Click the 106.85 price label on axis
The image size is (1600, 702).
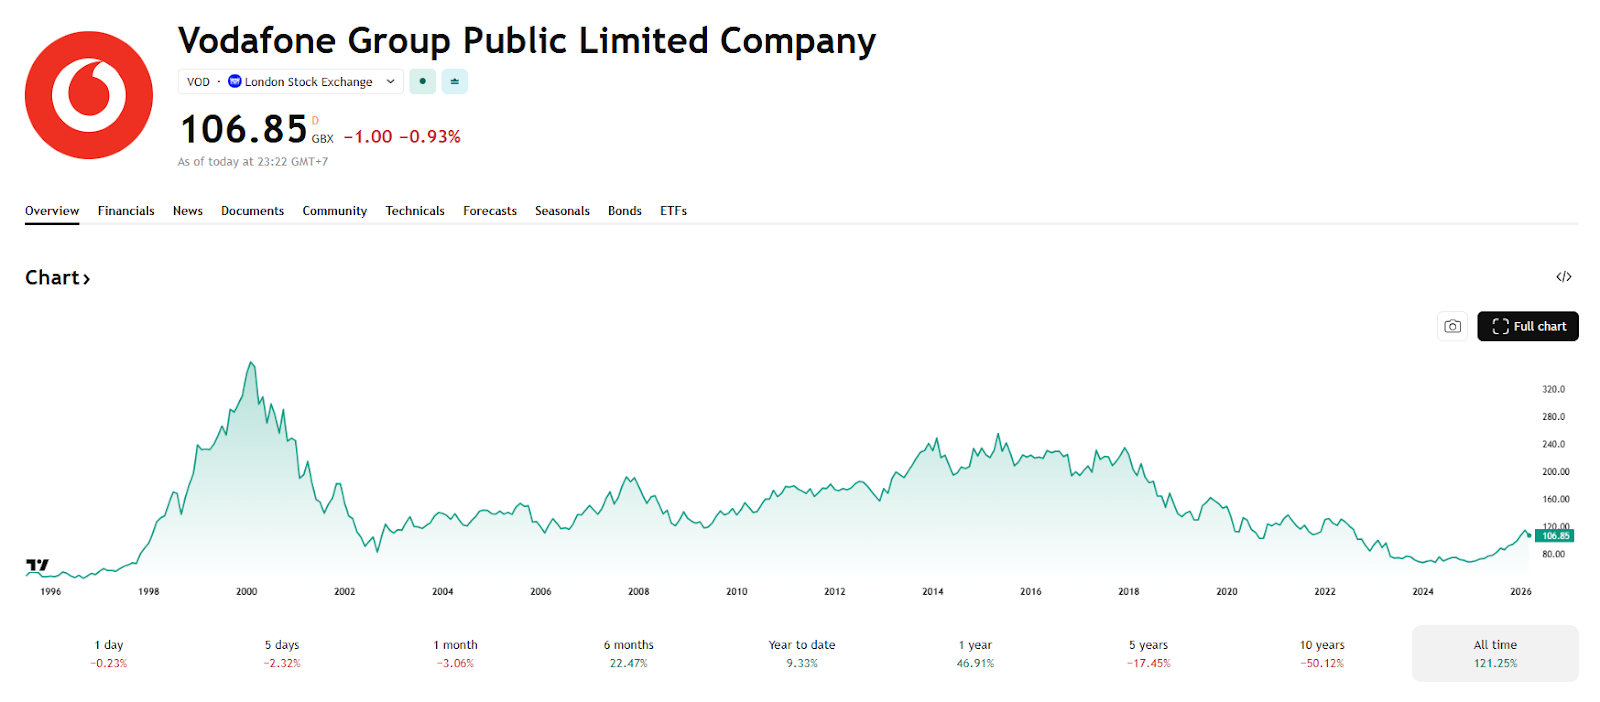[x=1555, y=536]
